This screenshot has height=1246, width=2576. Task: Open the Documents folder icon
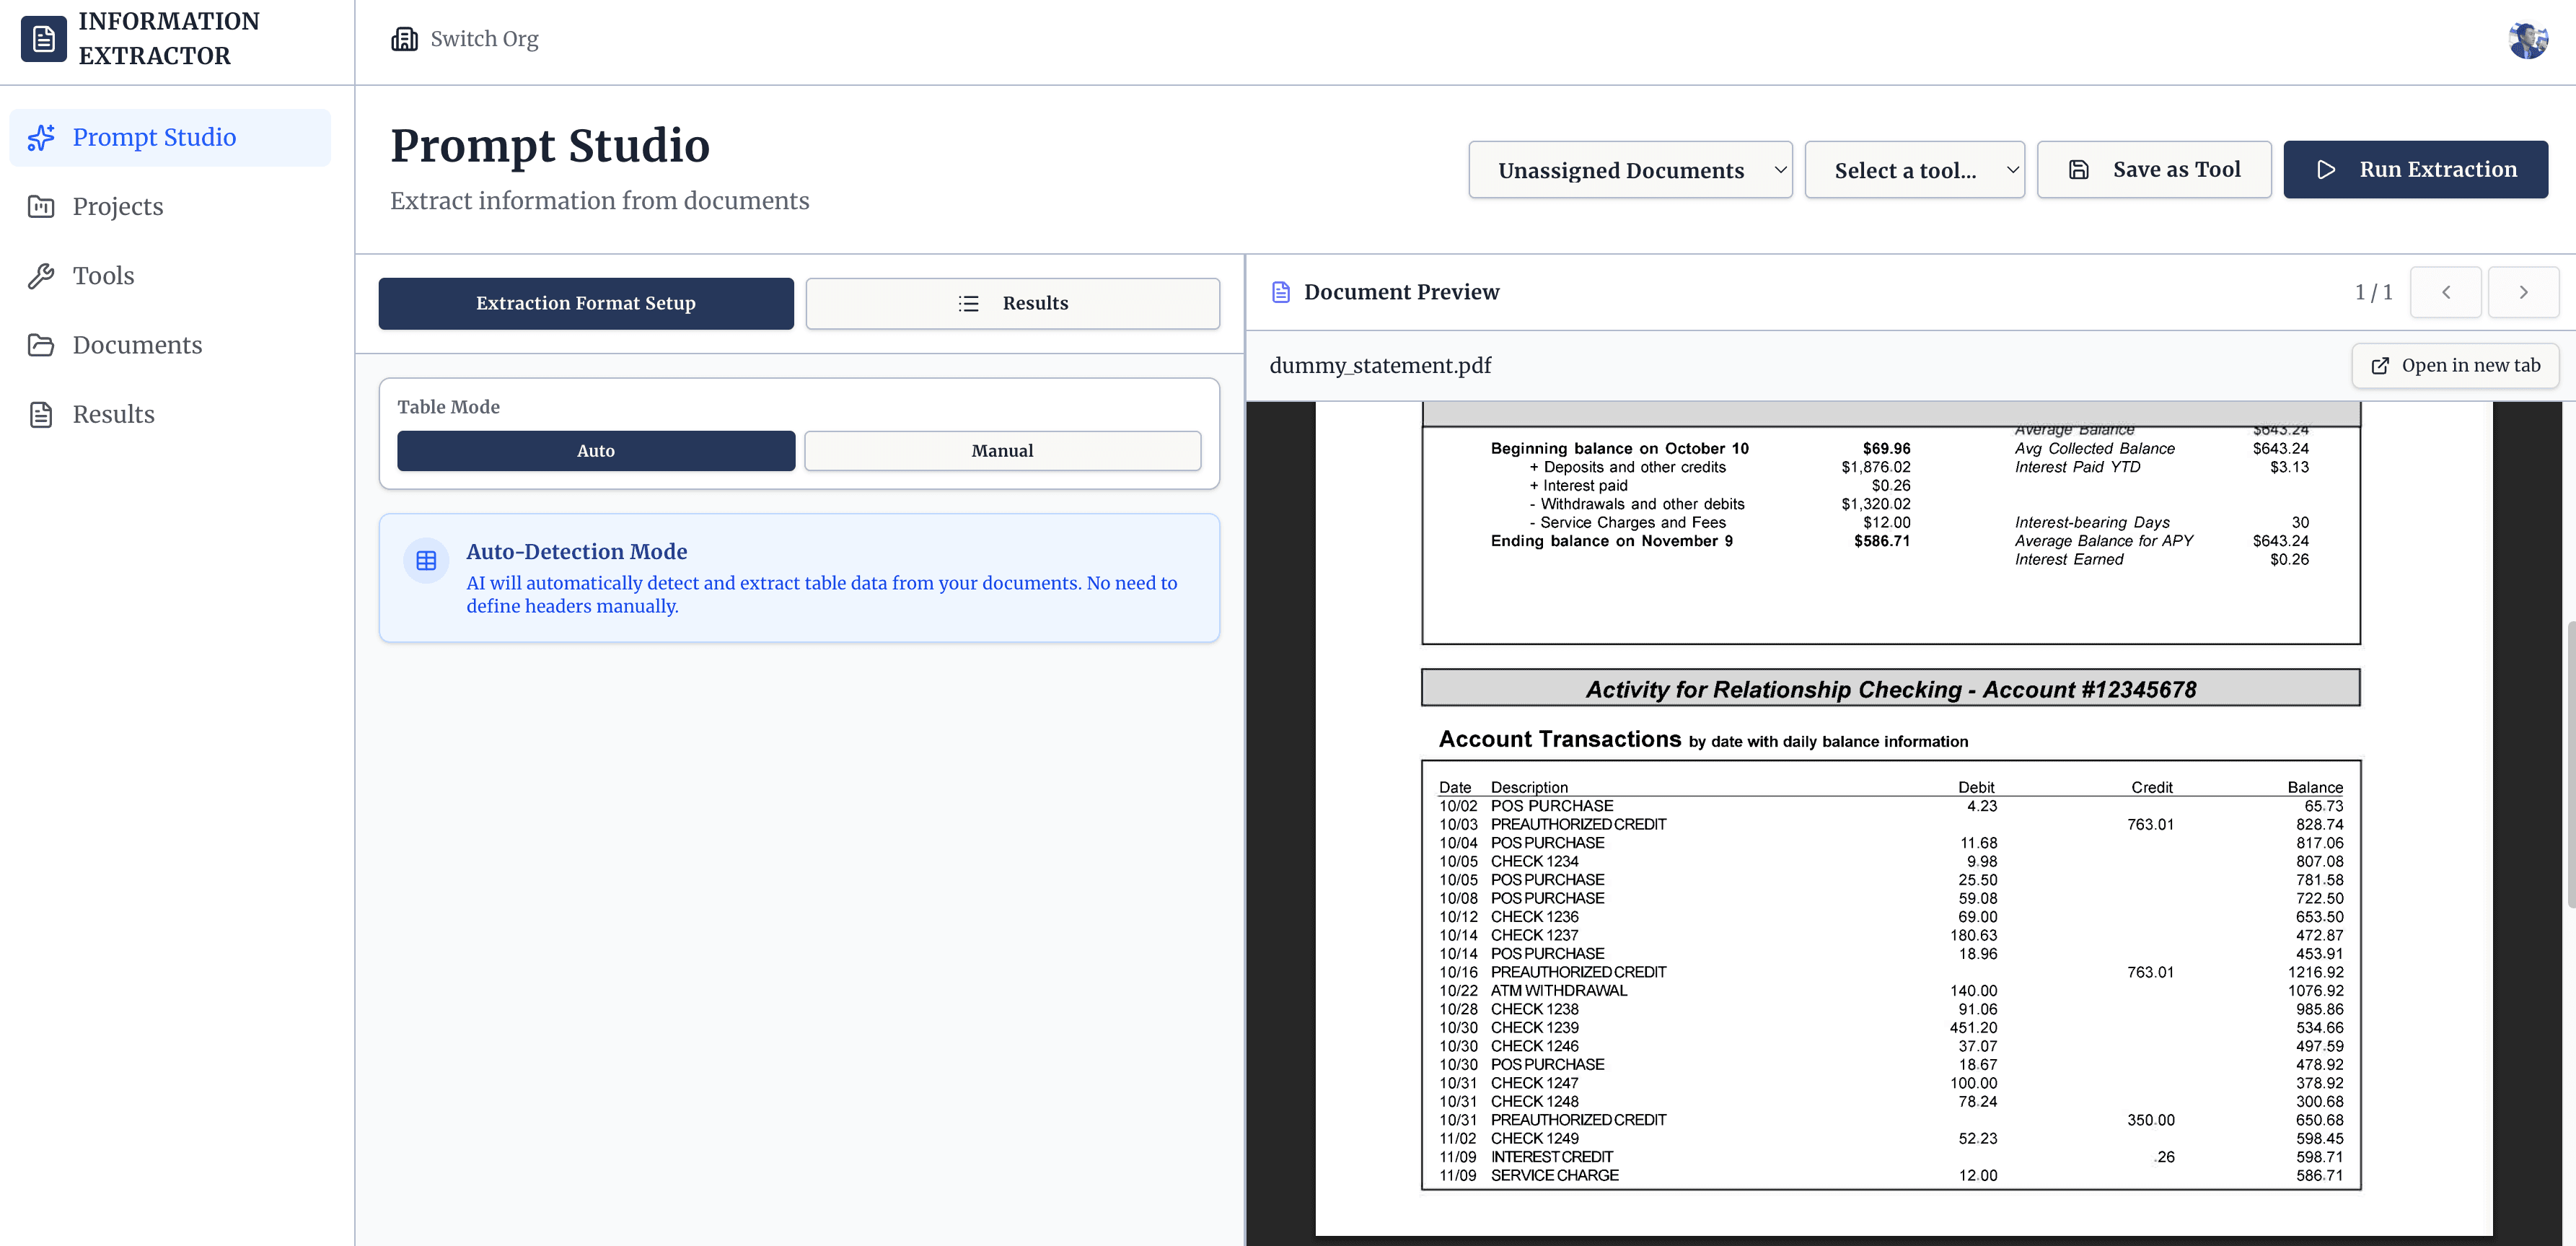pos(41,345)
